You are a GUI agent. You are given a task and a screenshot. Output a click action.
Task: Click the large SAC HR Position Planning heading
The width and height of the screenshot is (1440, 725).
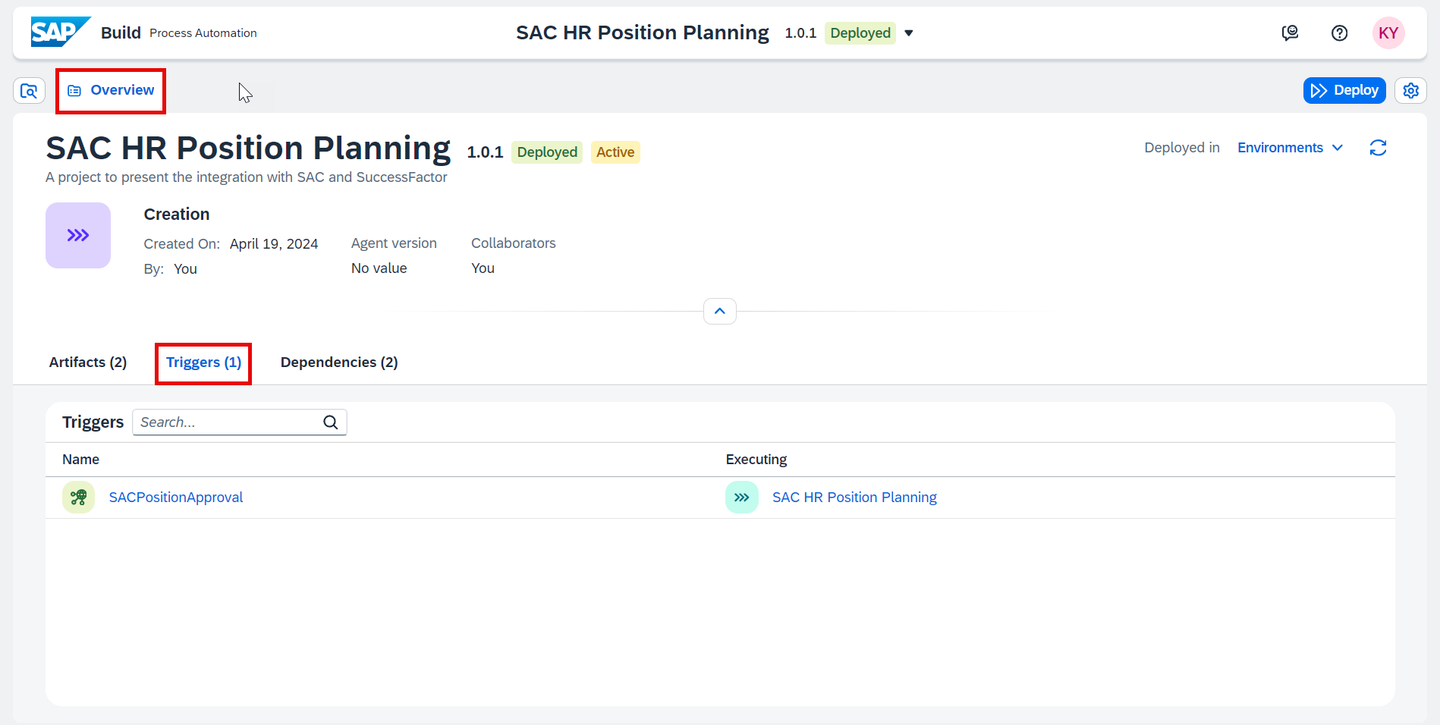point(248,148)
